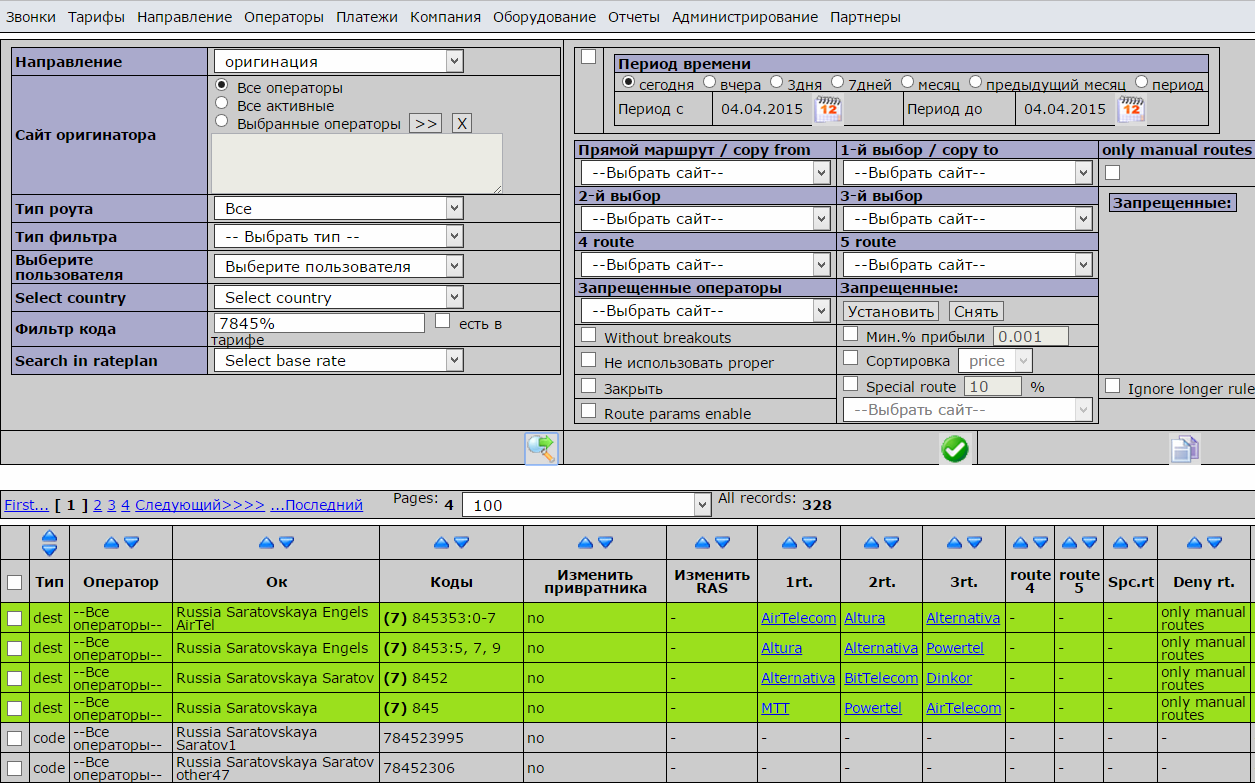
Task: Select the 'Все активные' radio button
Action: (x=222, y=104)
